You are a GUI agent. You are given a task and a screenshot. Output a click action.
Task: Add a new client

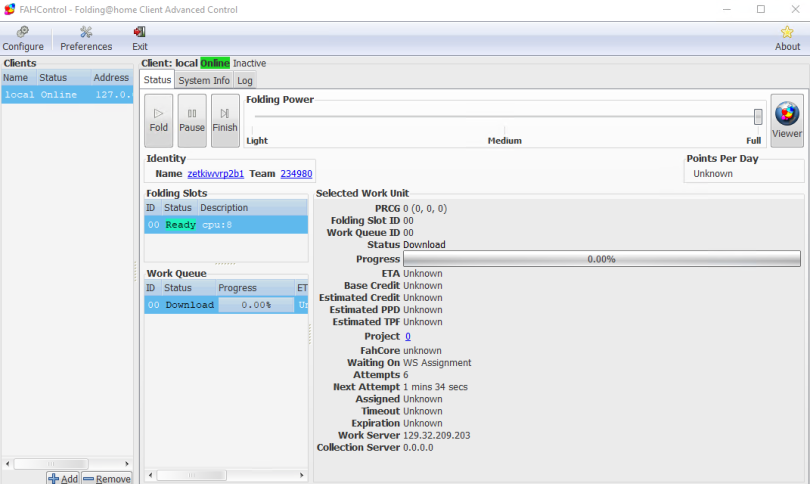(63, 478)
